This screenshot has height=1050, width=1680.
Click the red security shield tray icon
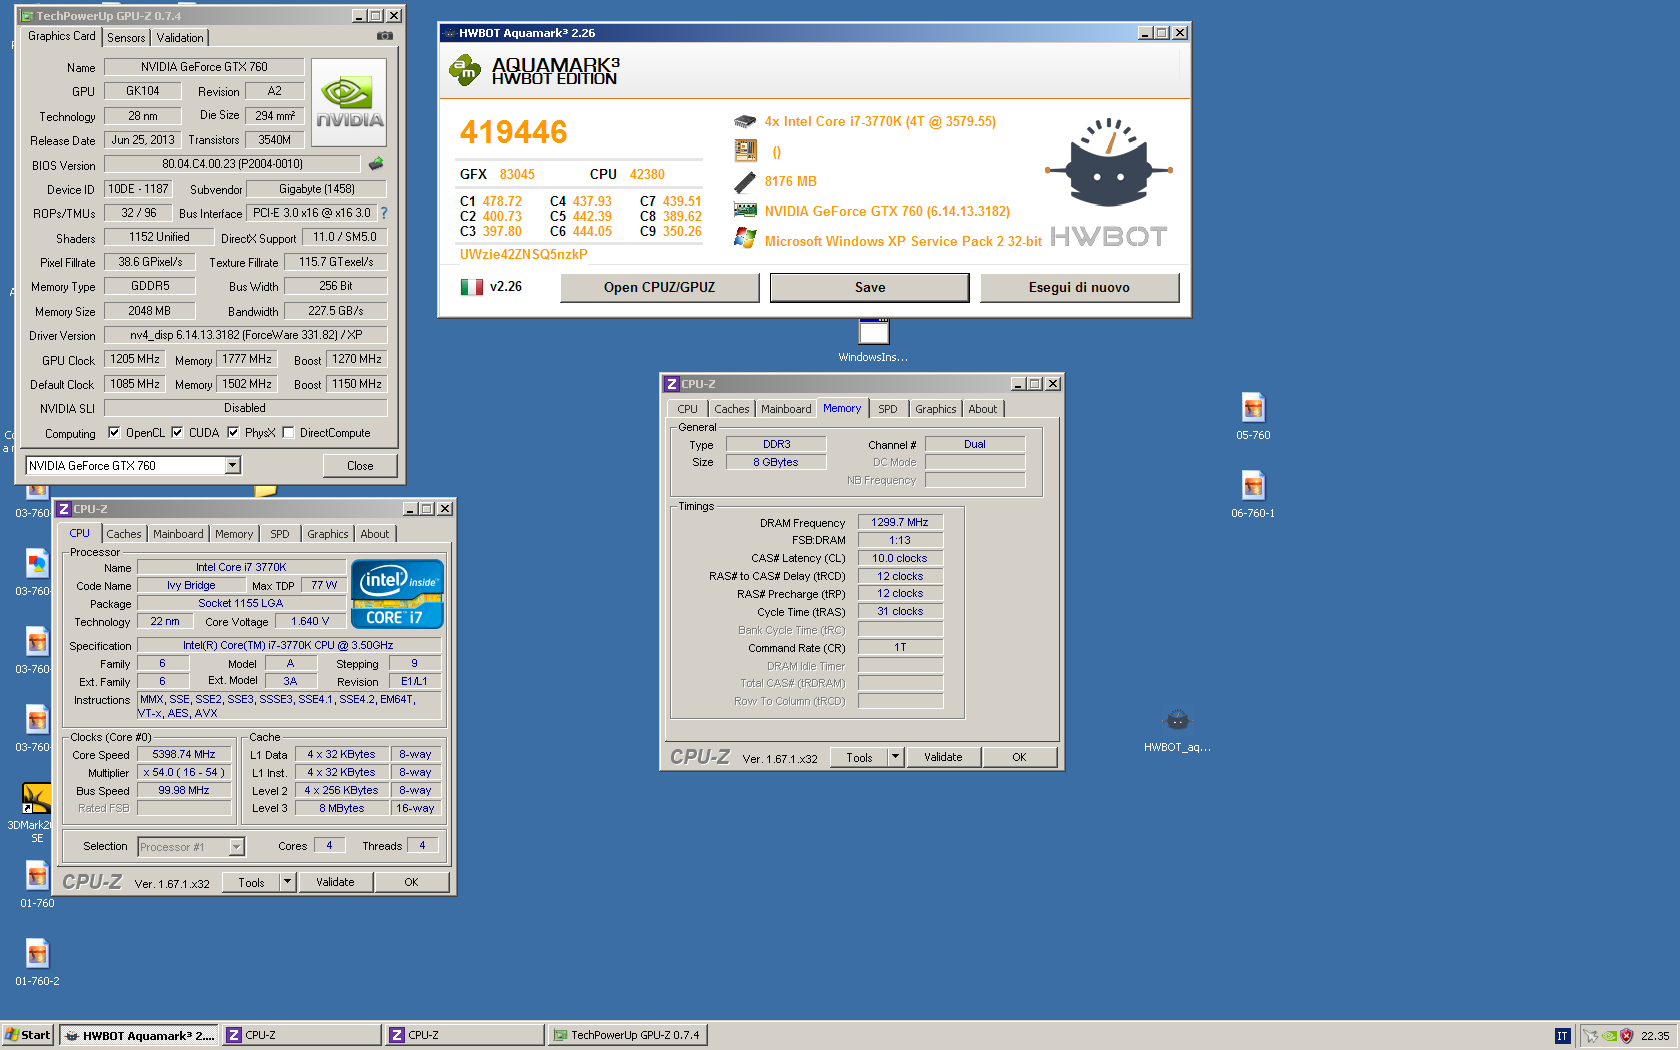[x=1626, y=1036]
